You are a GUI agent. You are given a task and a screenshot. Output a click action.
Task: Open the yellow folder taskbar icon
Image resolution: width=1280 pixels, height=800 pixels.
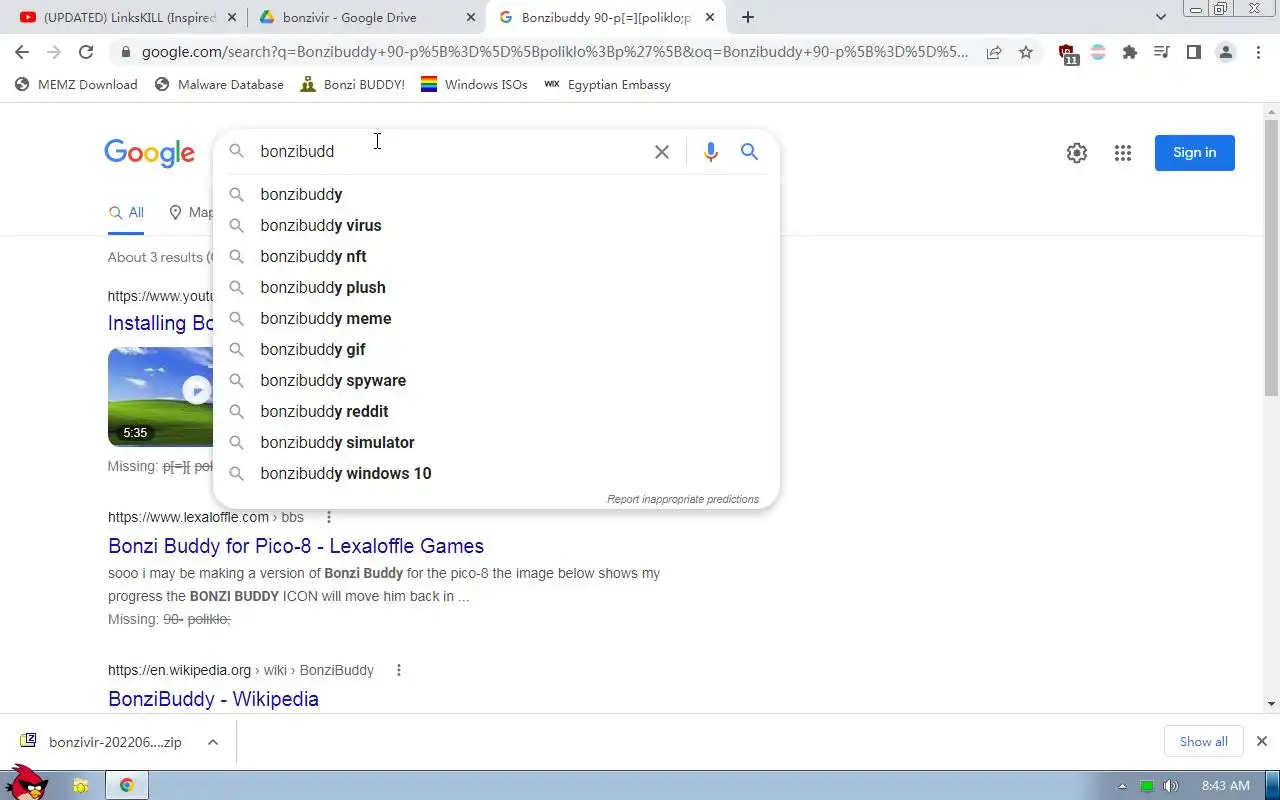(81, 786)
